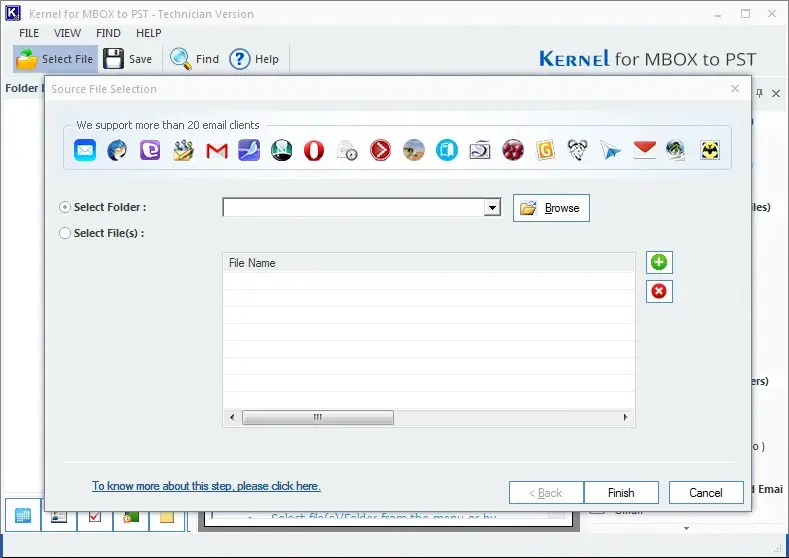The height and width of the screenshot is (558, 789).
Task: Click into the folder path field
Action: click(354, 207)
